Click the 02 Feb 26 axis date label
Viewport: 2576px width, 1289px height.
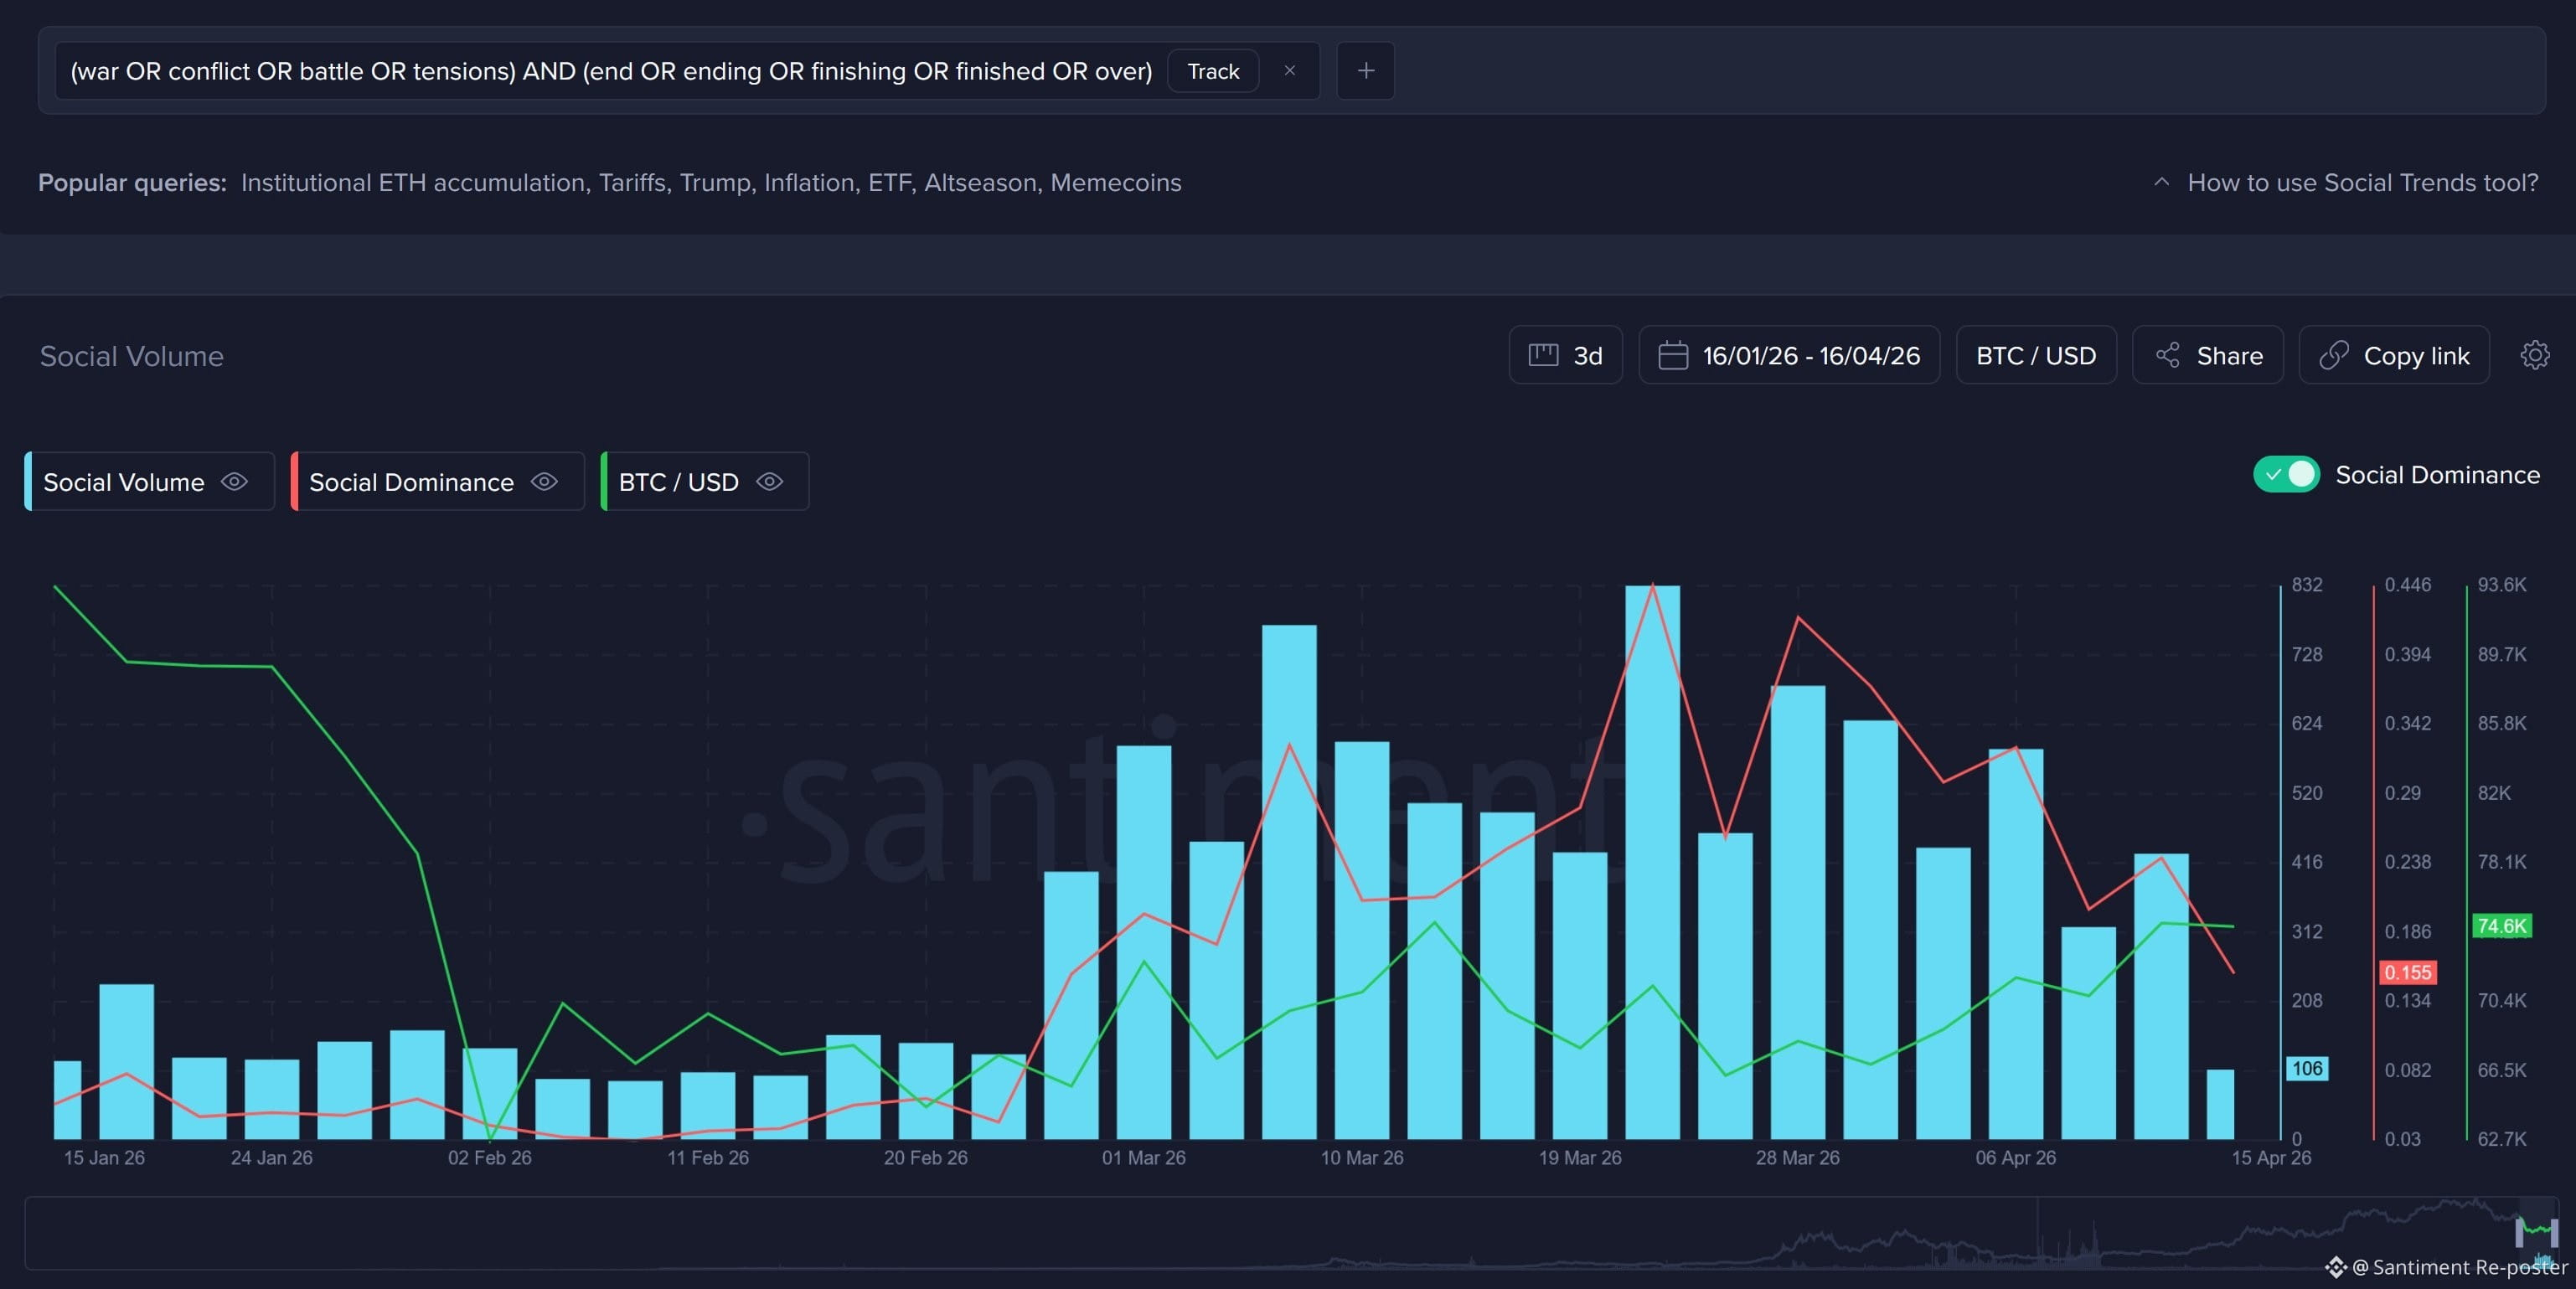tap(490, 1157)
